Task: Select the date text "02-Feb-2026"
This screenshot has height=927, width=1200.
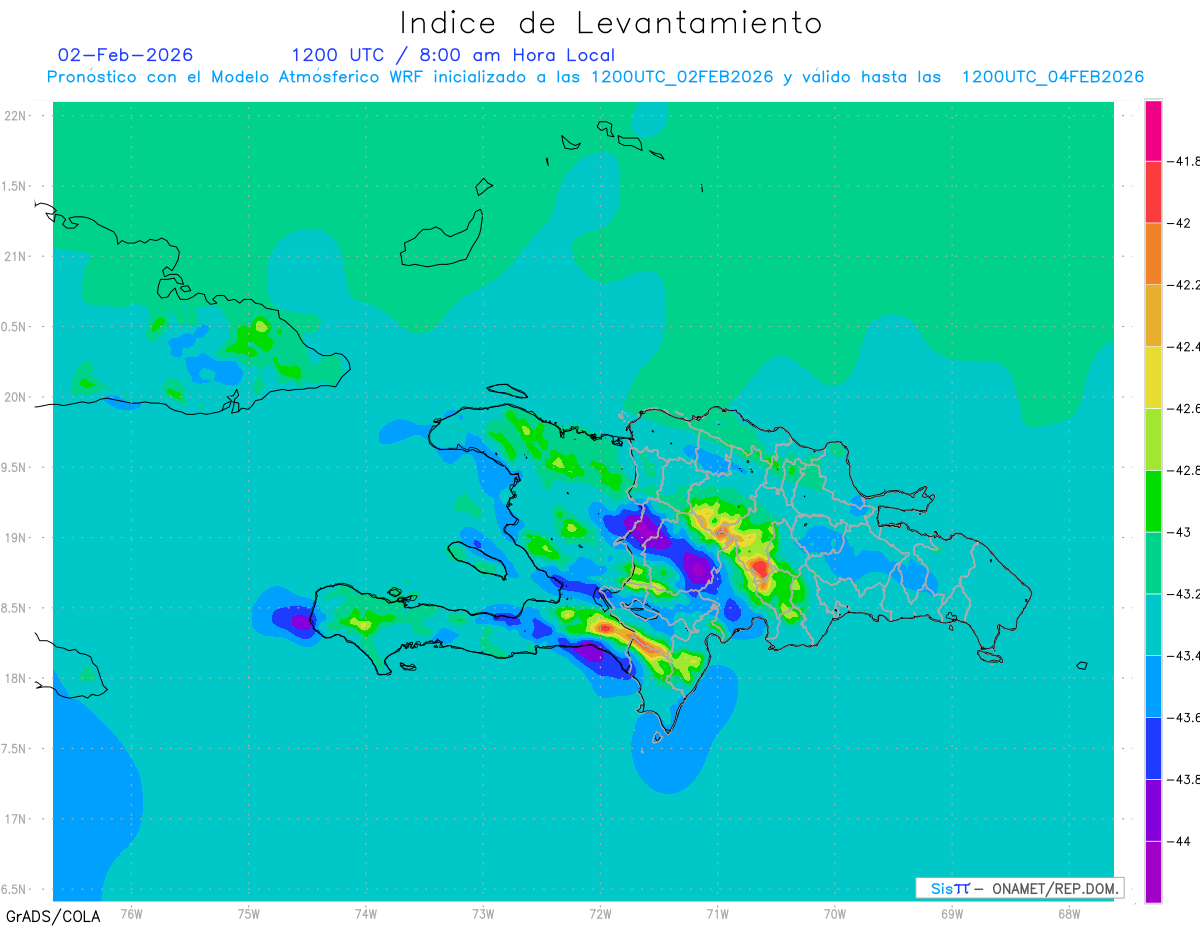Action: tap(126, 55)
